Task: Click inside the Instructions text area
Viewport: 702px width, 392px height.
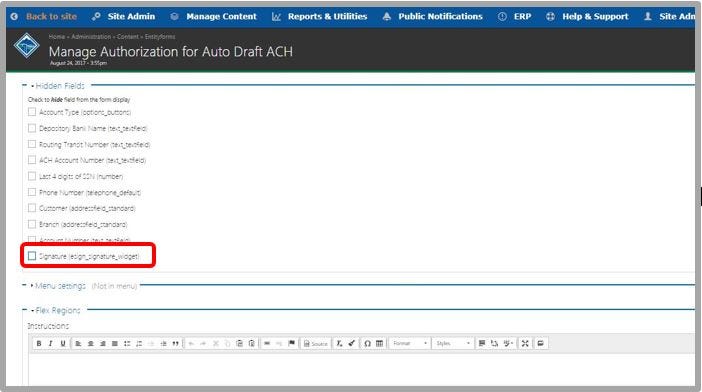Action: click(x=361, y=369)
